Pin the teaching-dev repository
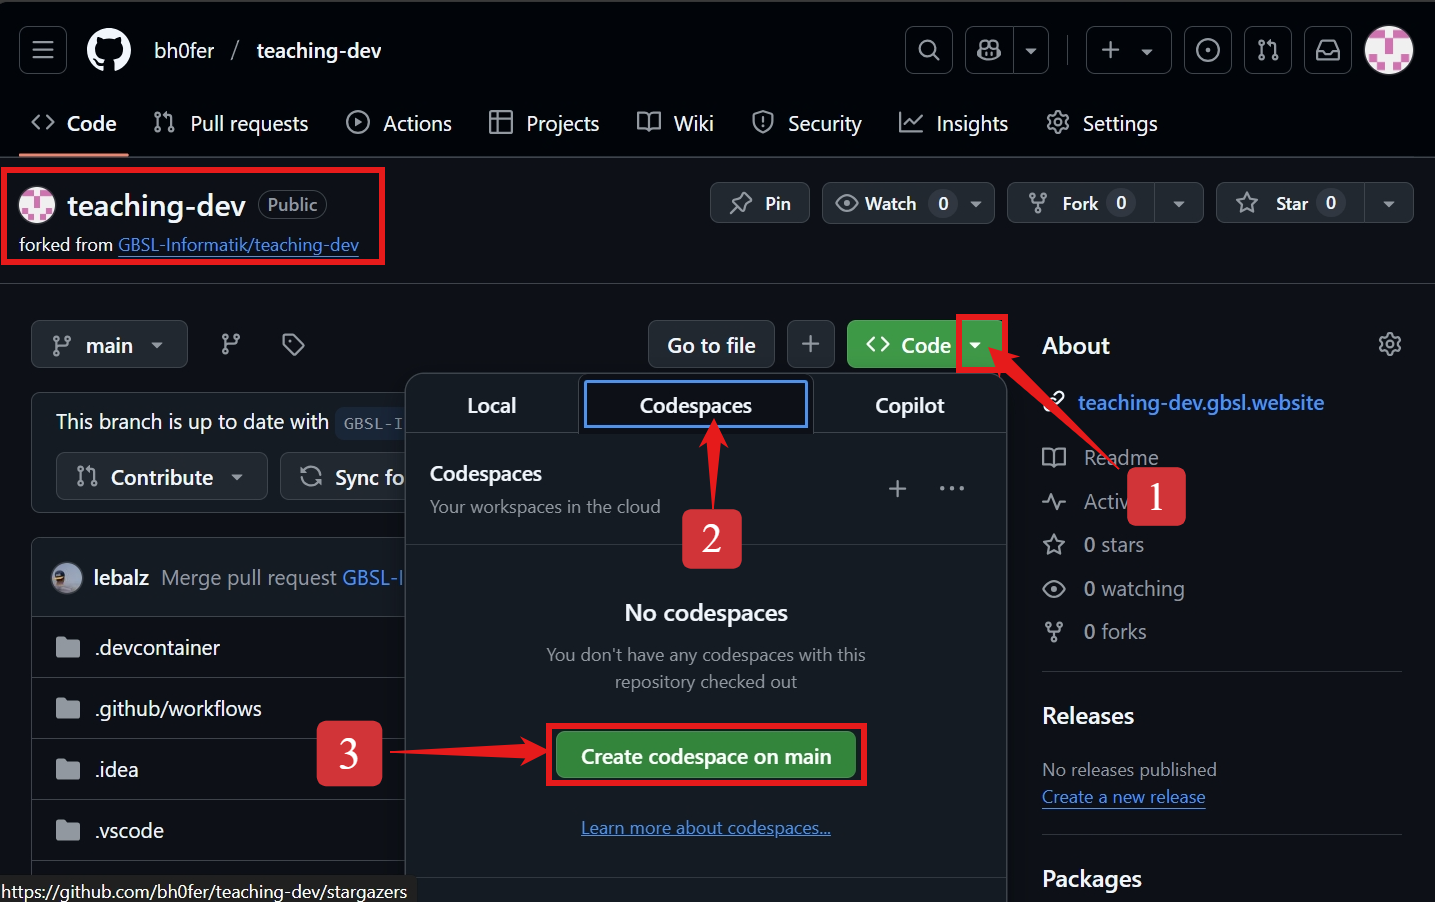 [x=760, y=203]
